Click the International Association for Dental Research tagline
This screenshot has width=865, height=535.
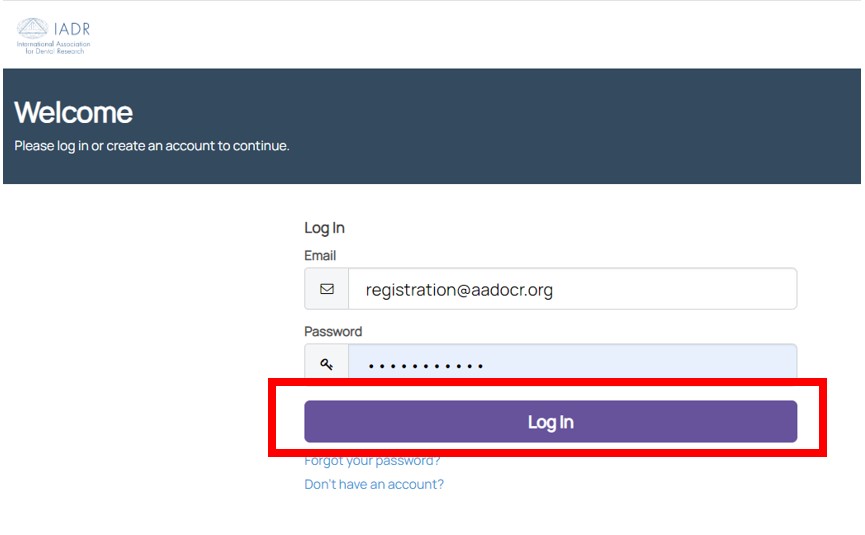click(x=53, y=47)
